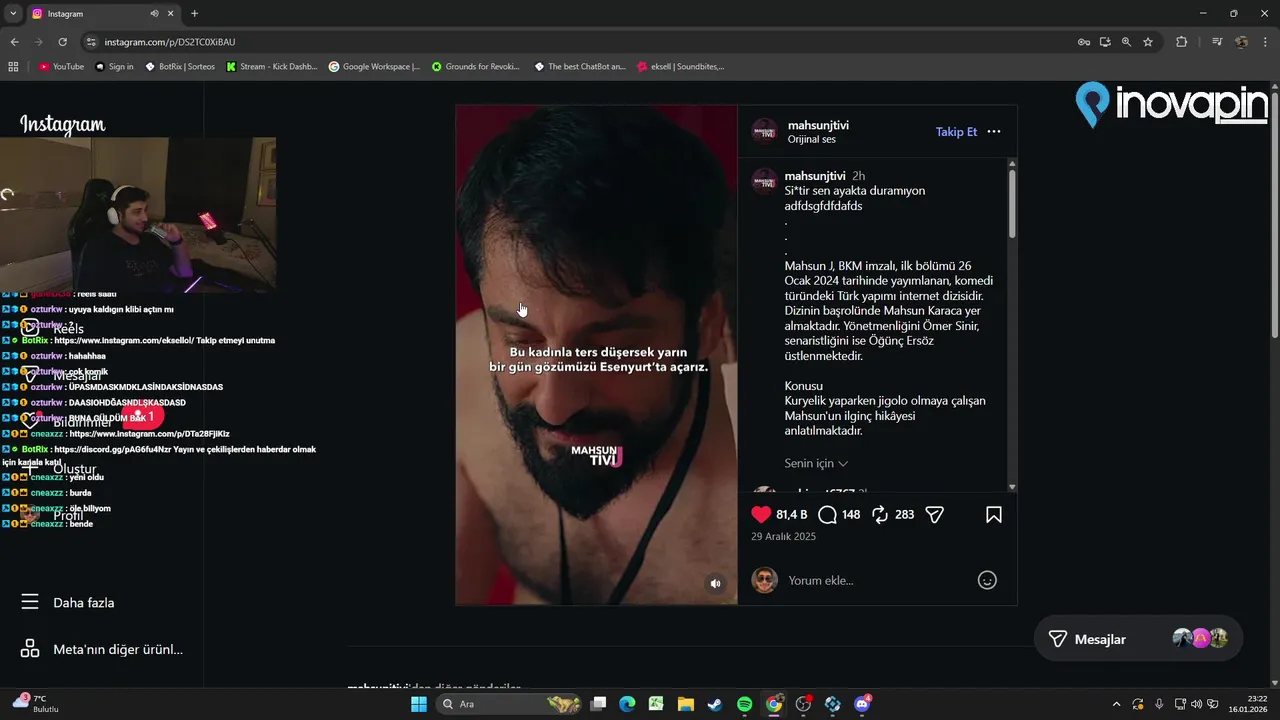This screenshot has width=1280, height=720.
Task: Open File Explorer from the taskbar
Action: (x=686, y=704)
